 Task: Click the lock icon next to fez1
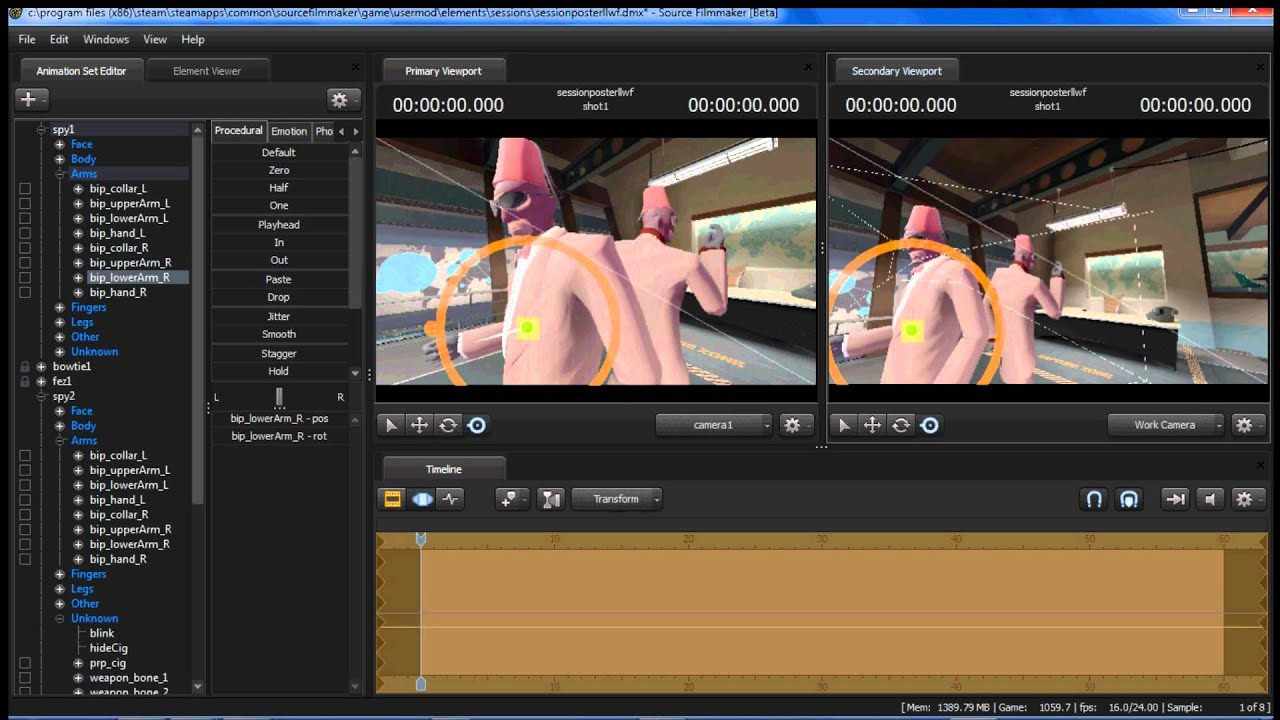[x=25, y=382]
